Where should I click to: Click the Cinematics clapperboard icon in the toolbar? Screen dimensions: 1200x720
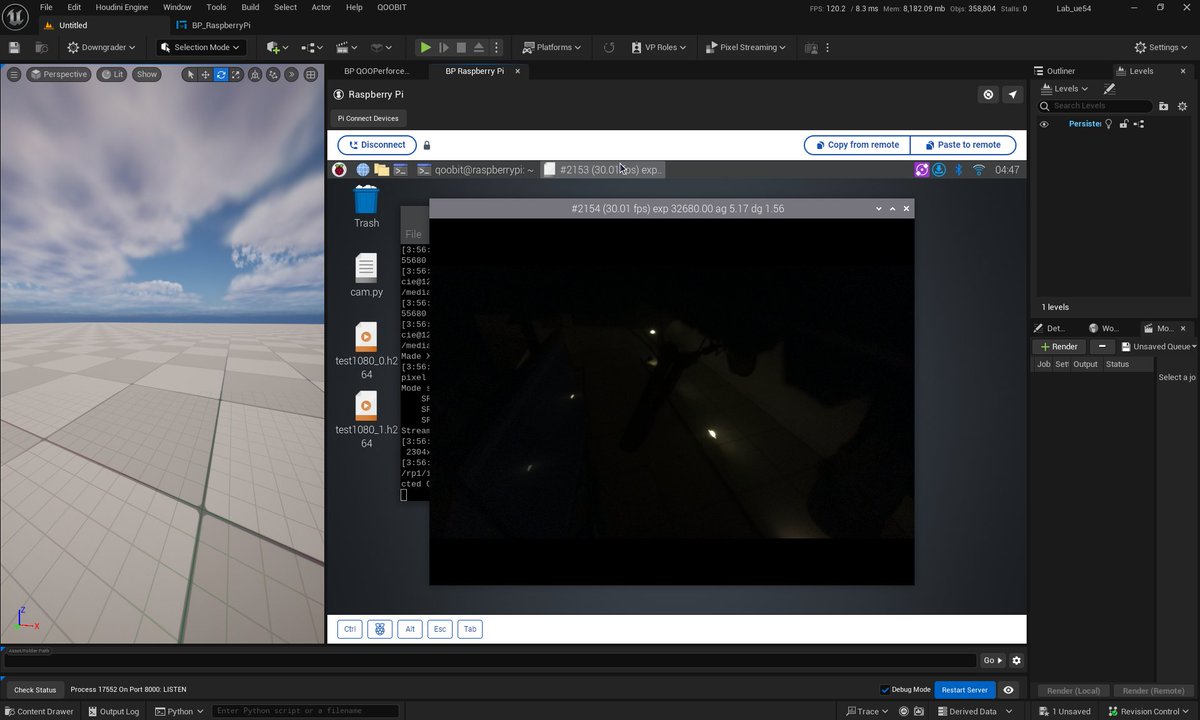click(344, 47)
